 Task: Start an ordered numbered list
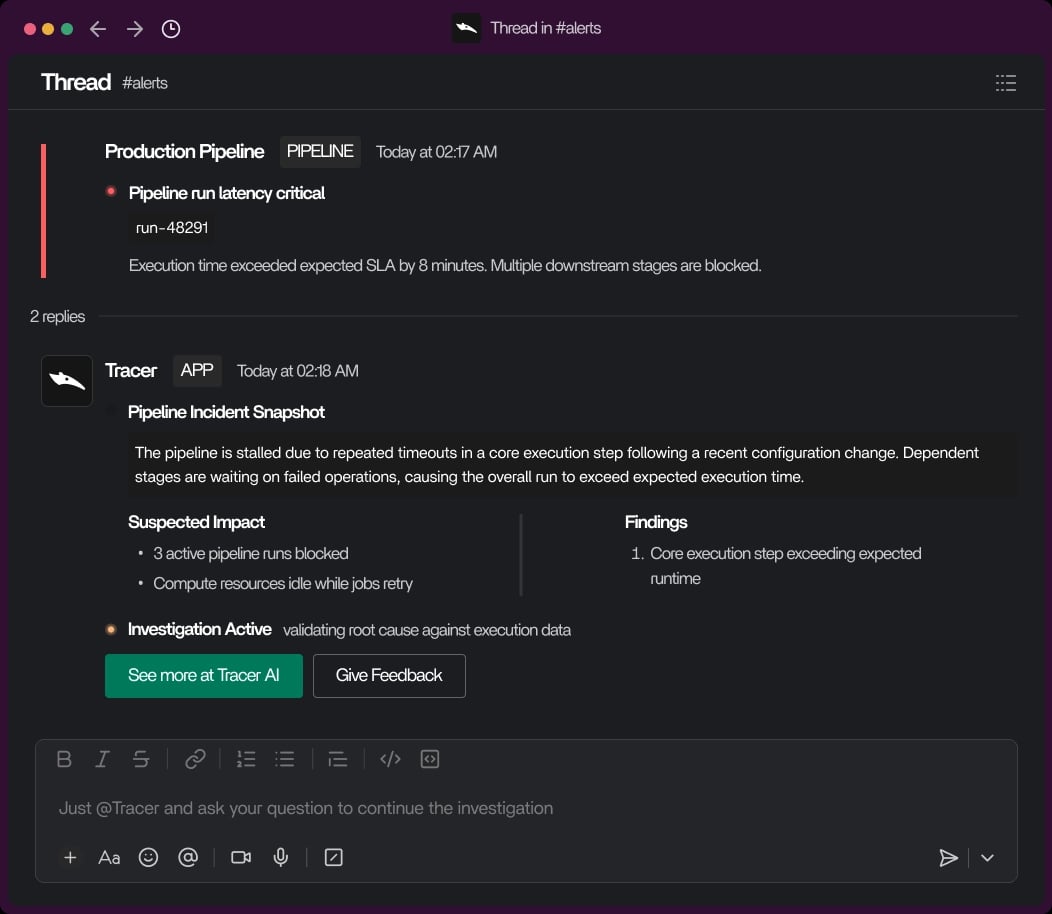[x=246, y=759]
